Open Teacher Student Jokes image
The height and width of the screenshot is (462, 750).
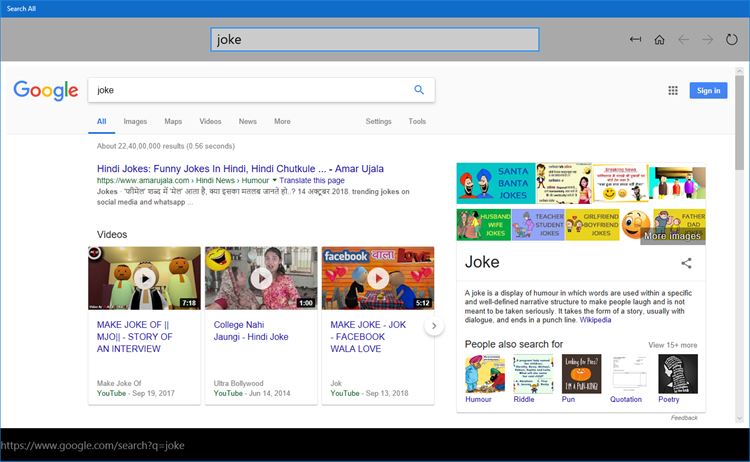point(538,224)
